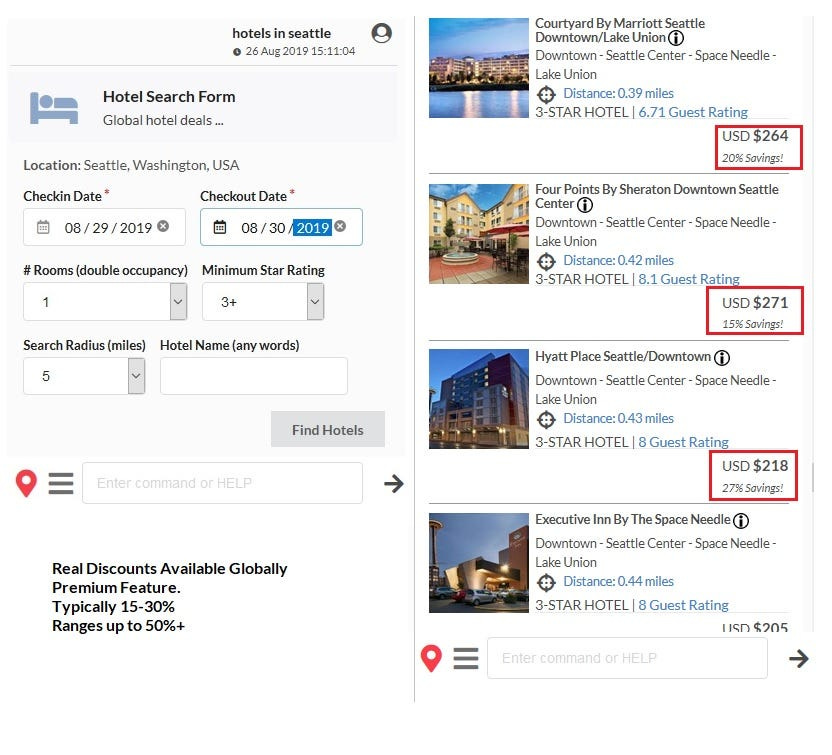Click the 15% Savings! label

pyautogui.click(x=752, y=324)
